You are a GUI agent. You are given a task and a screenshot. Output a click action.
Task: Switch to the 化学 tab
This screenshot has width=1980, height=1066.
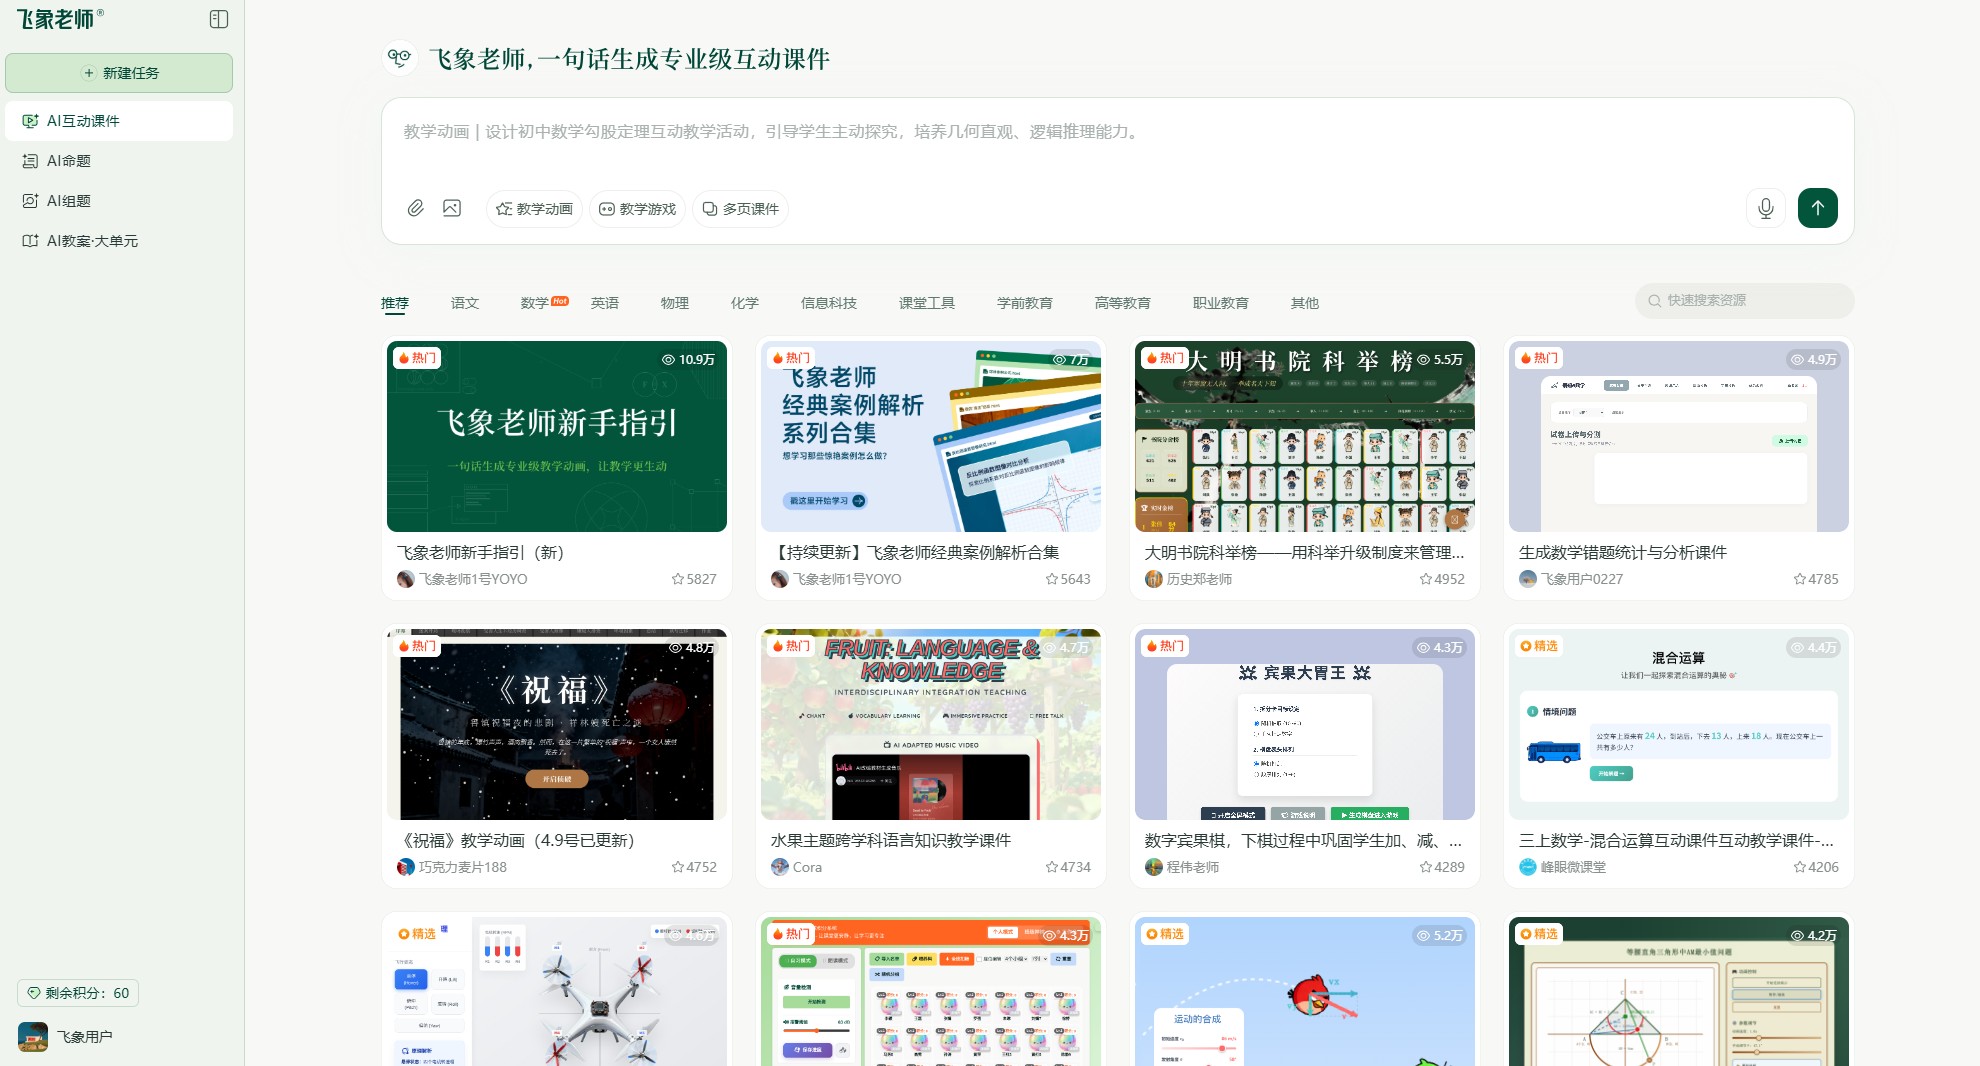(745, 303)
